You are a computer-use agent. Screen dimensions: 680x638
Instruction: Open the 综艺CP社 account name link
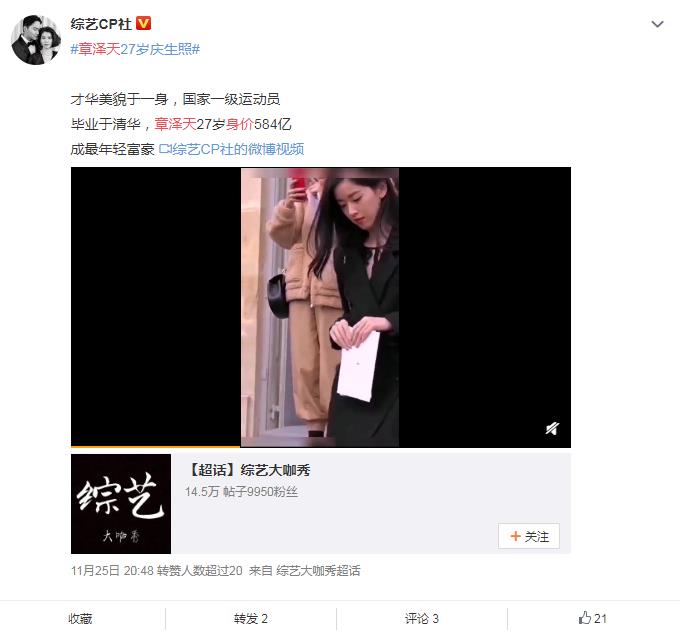click(101, 24)
